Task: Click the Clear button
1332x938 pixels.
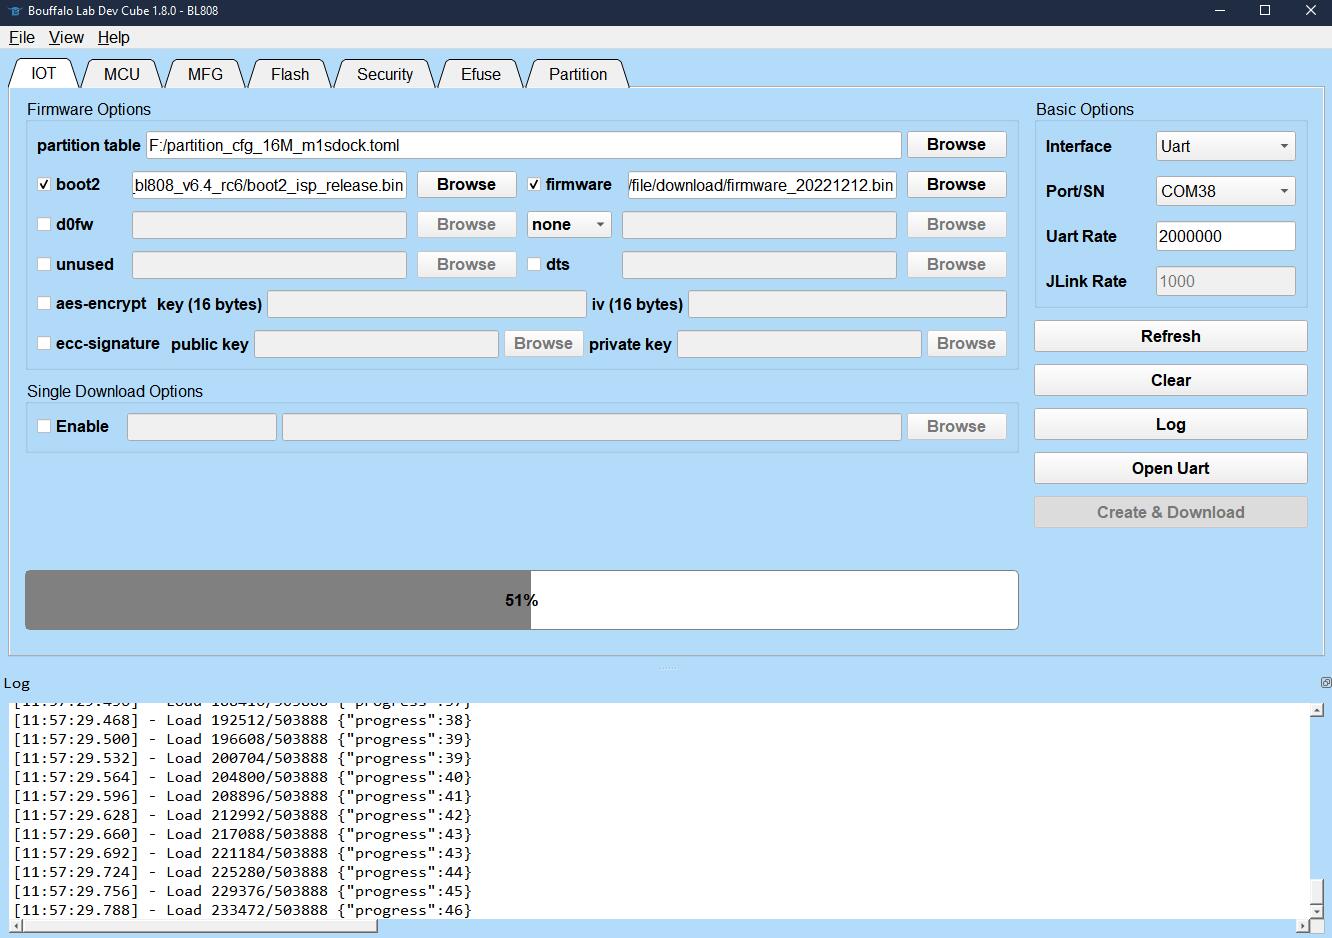Action: pos(1170,380)
